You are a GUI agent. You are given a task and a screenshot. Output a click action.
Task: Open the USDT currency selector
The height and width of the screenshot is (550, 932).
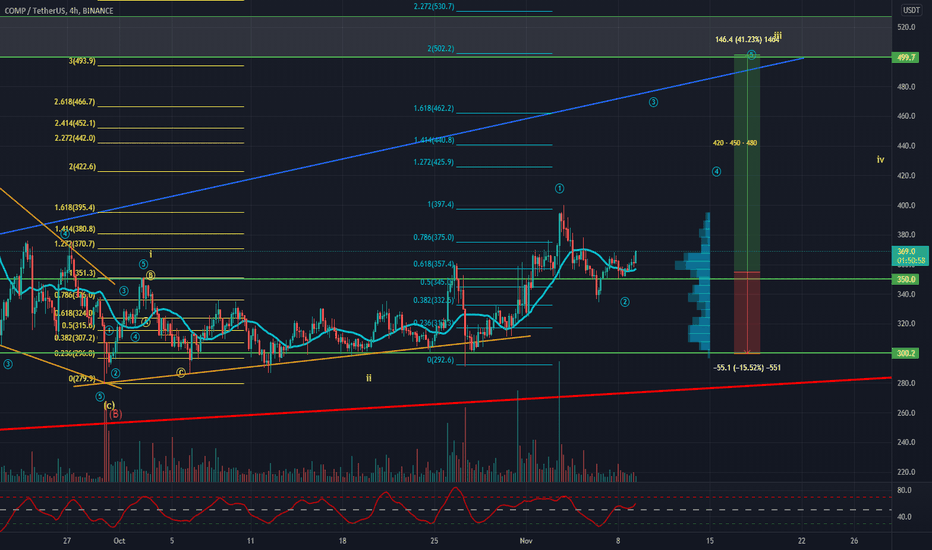(911, 10)
